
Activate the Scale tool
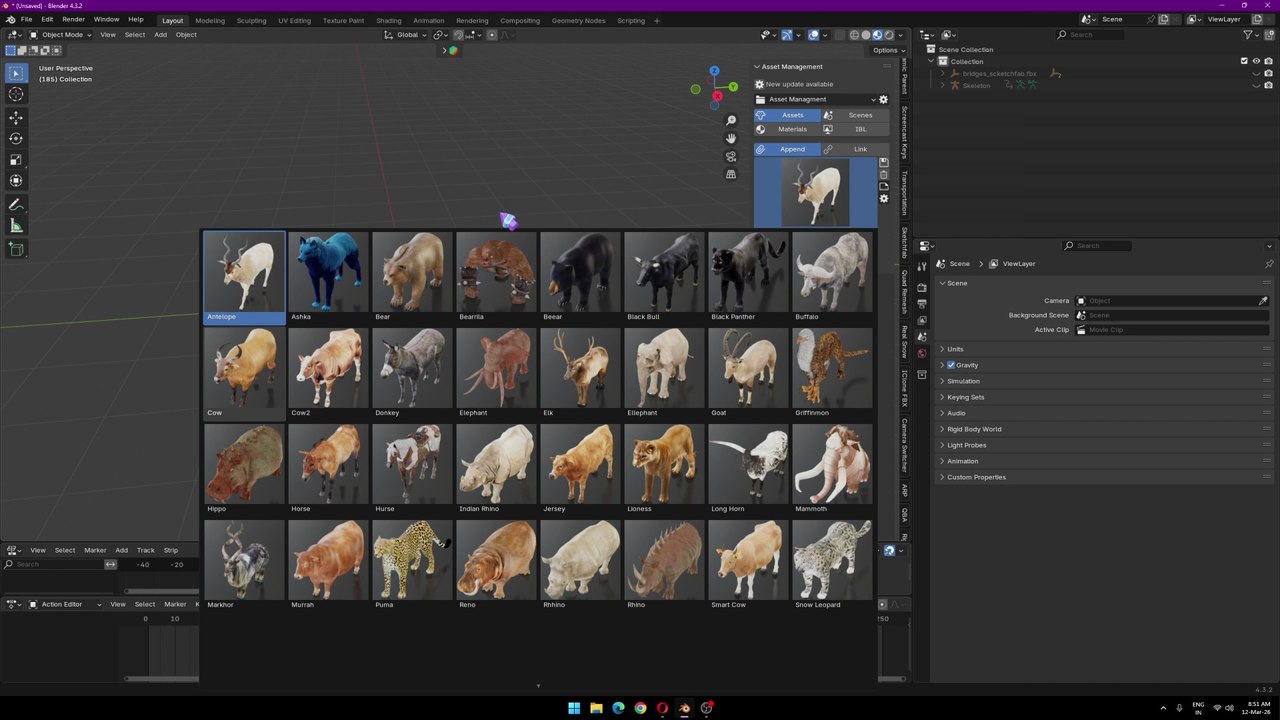click(16, 160)
